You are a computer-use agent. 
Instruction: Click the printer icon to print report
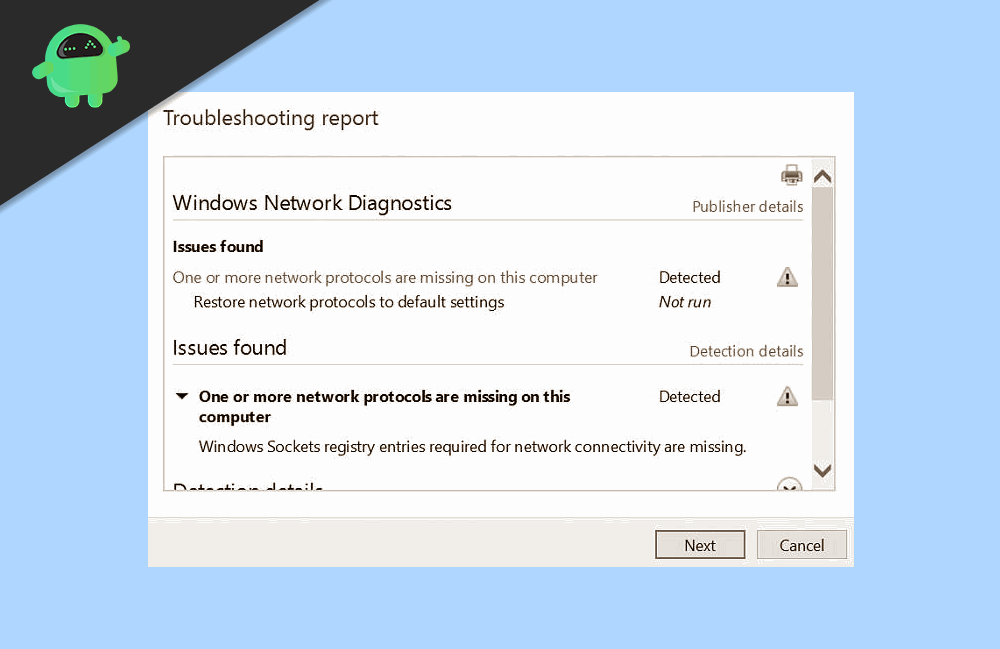tap(791, 175)
